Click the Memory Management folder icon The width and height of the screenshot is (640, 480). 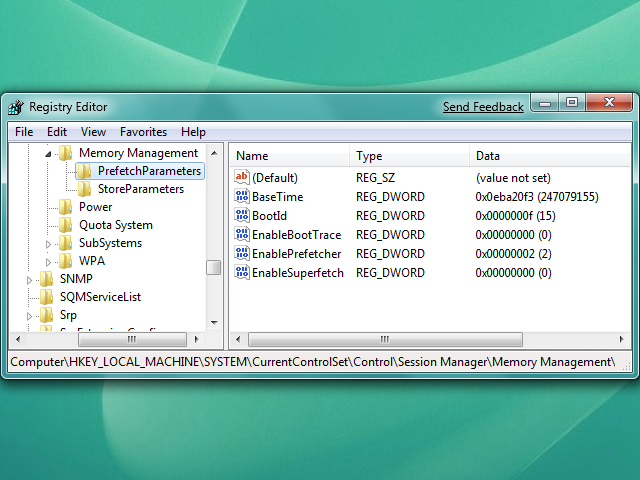(x=66, y=153)
